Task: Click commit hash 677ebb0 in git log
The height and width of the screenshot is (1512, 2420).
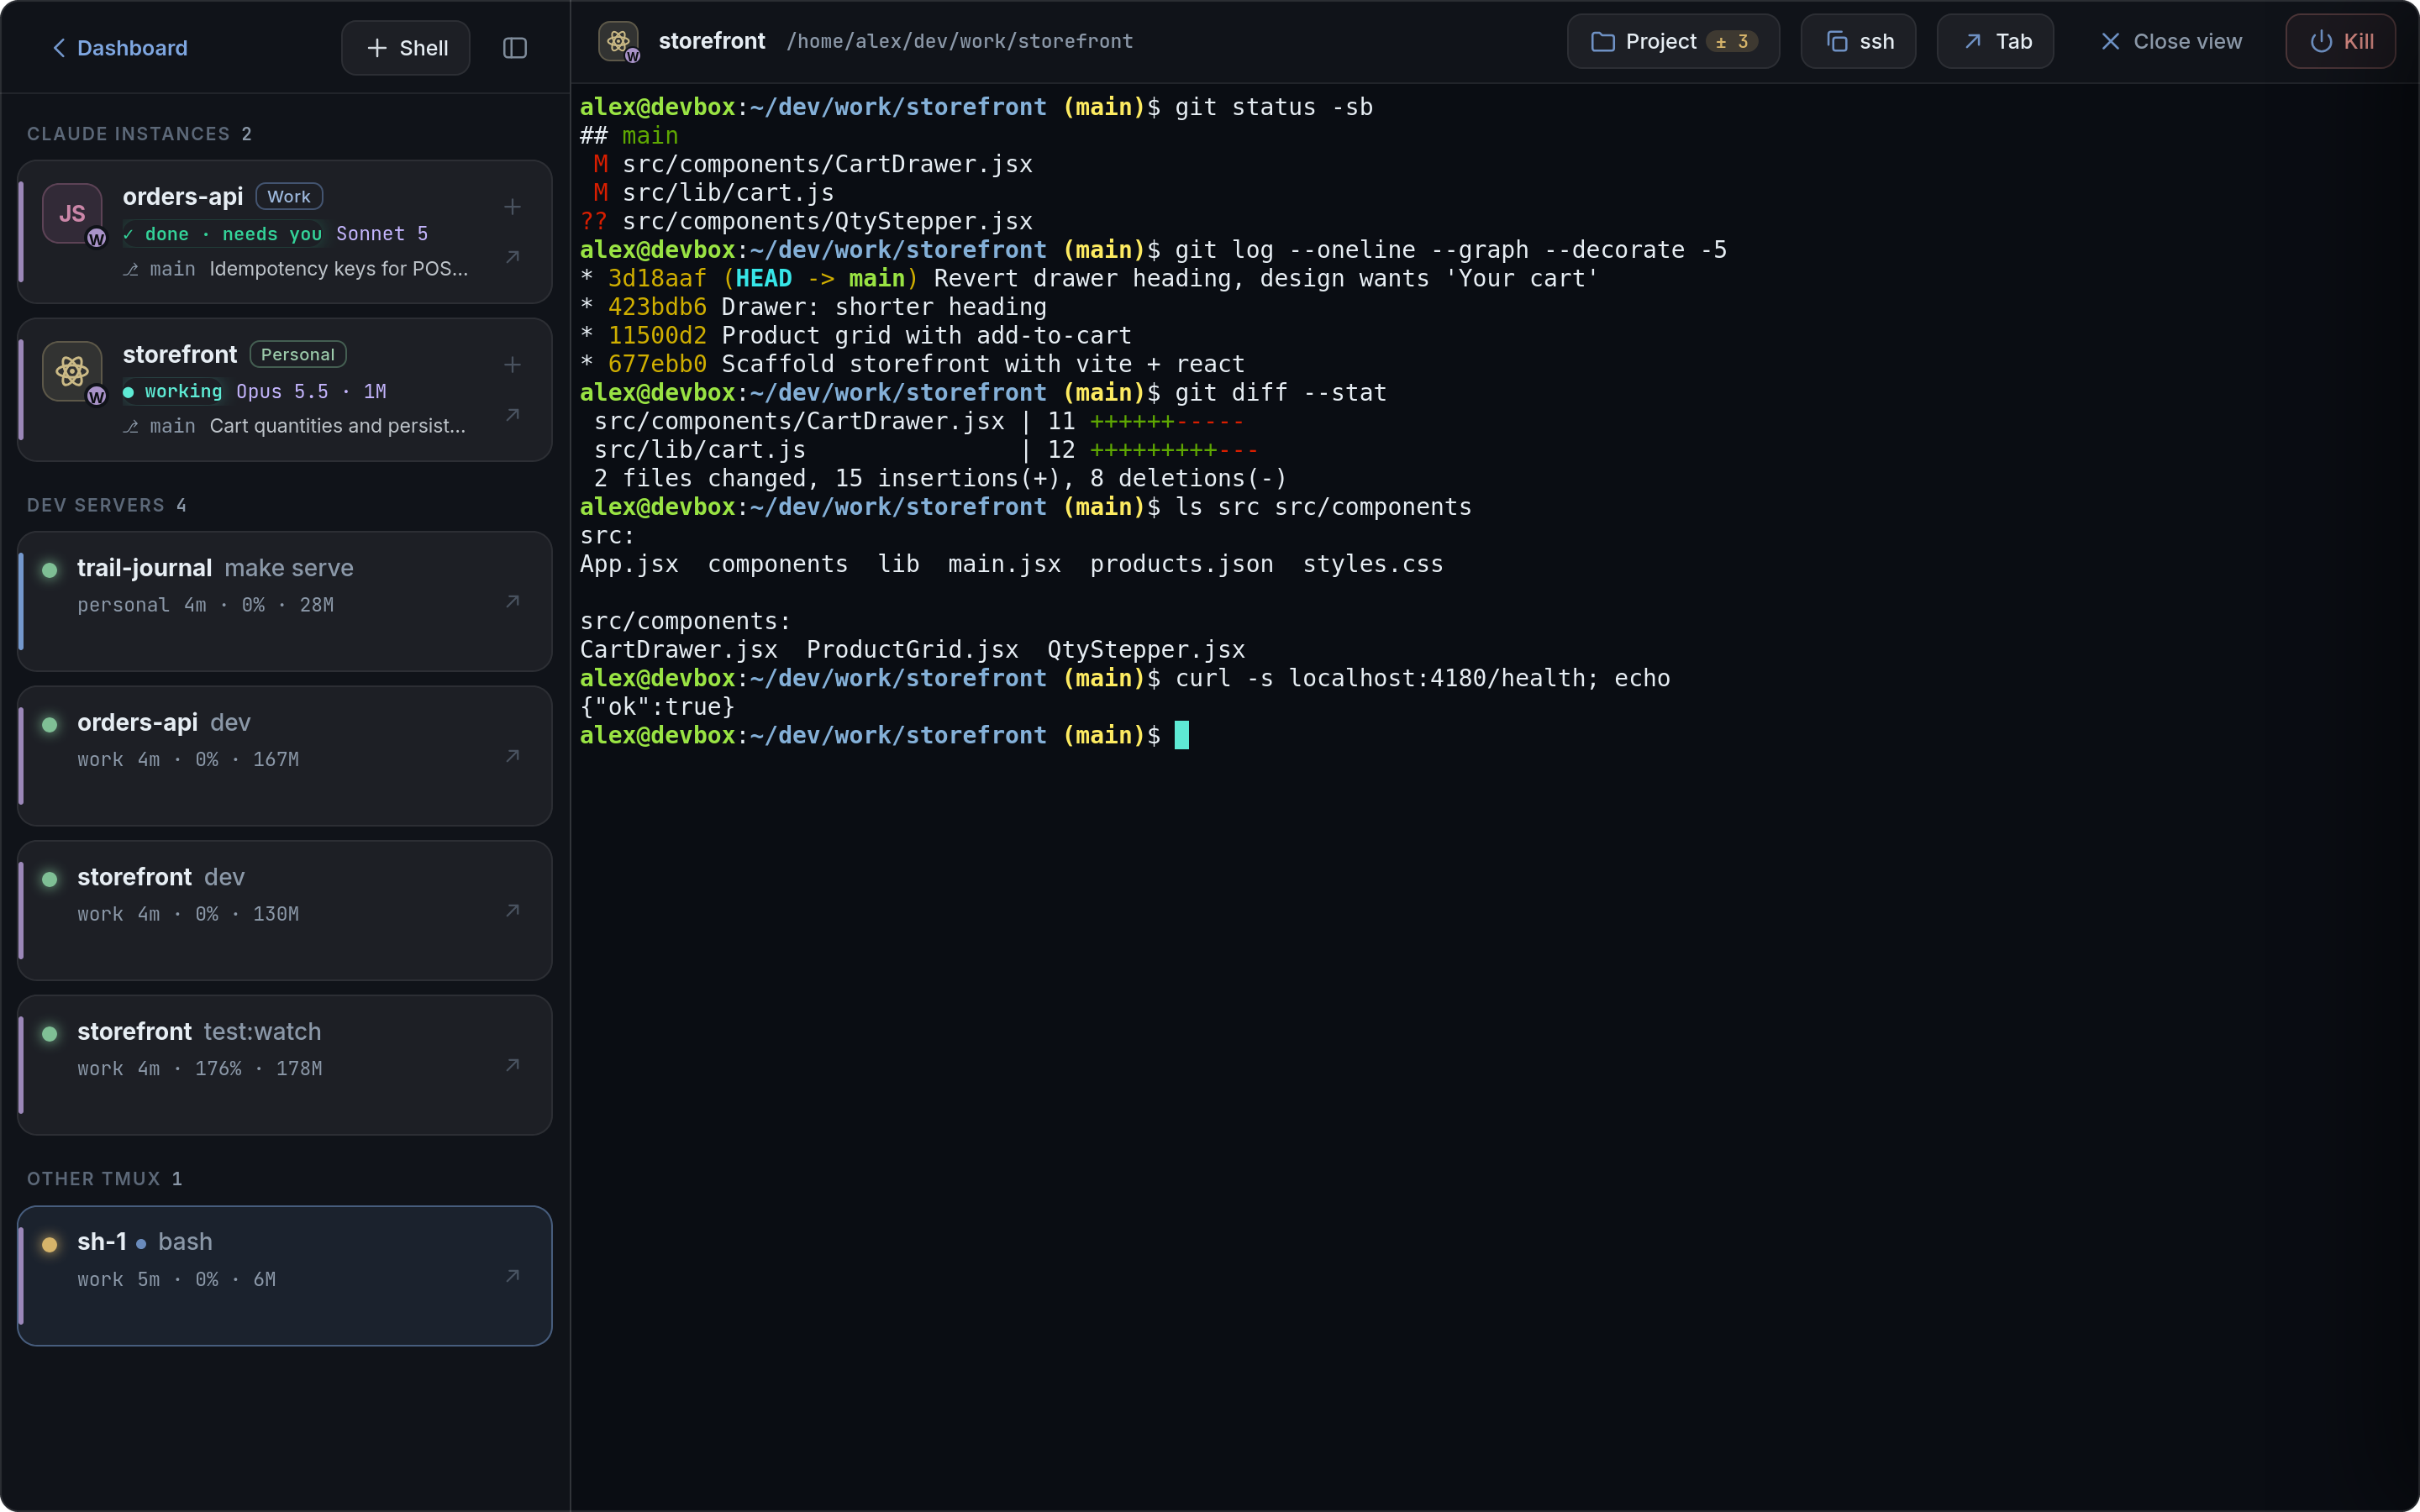Action: click(x=657, y=364)
